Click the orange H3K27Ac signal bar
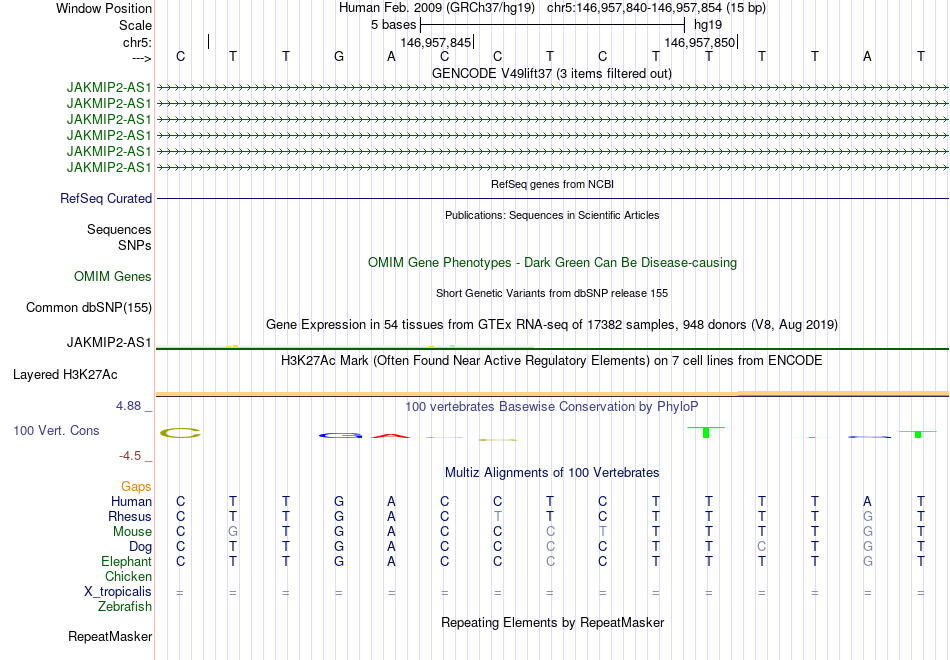Viewport: 950px width, 660px height. pos(552,394)
